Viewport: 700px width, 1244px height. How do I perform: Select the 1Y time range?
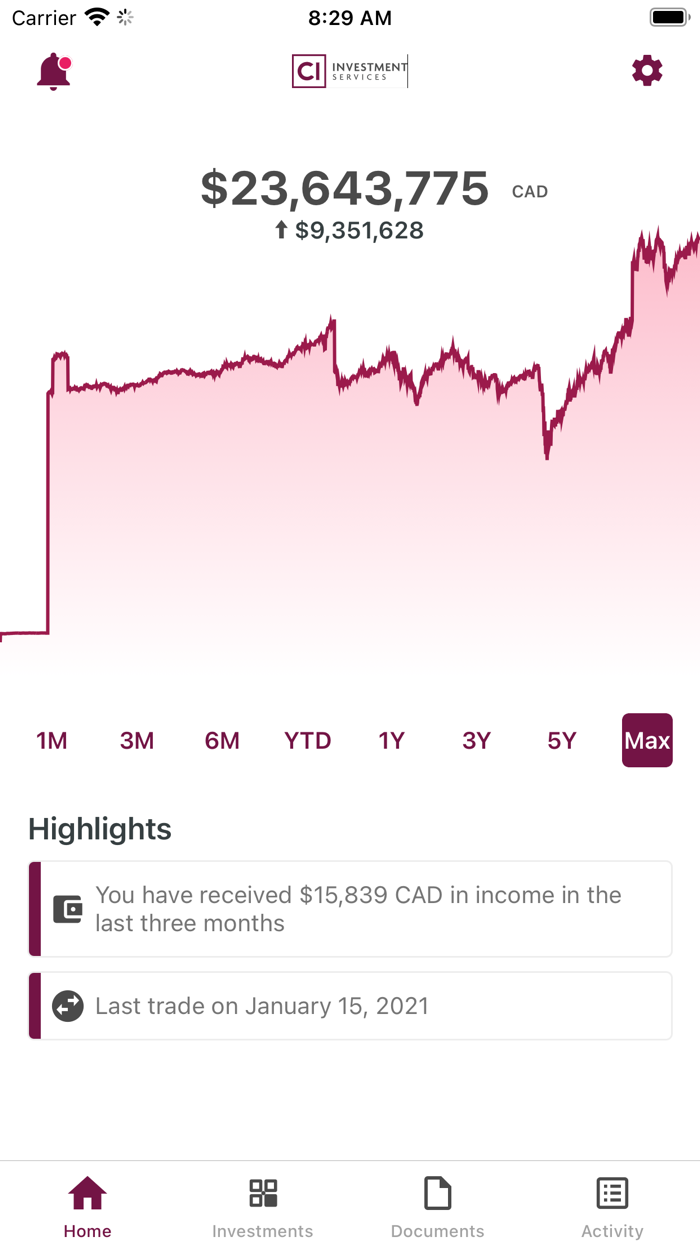[391, 740]
